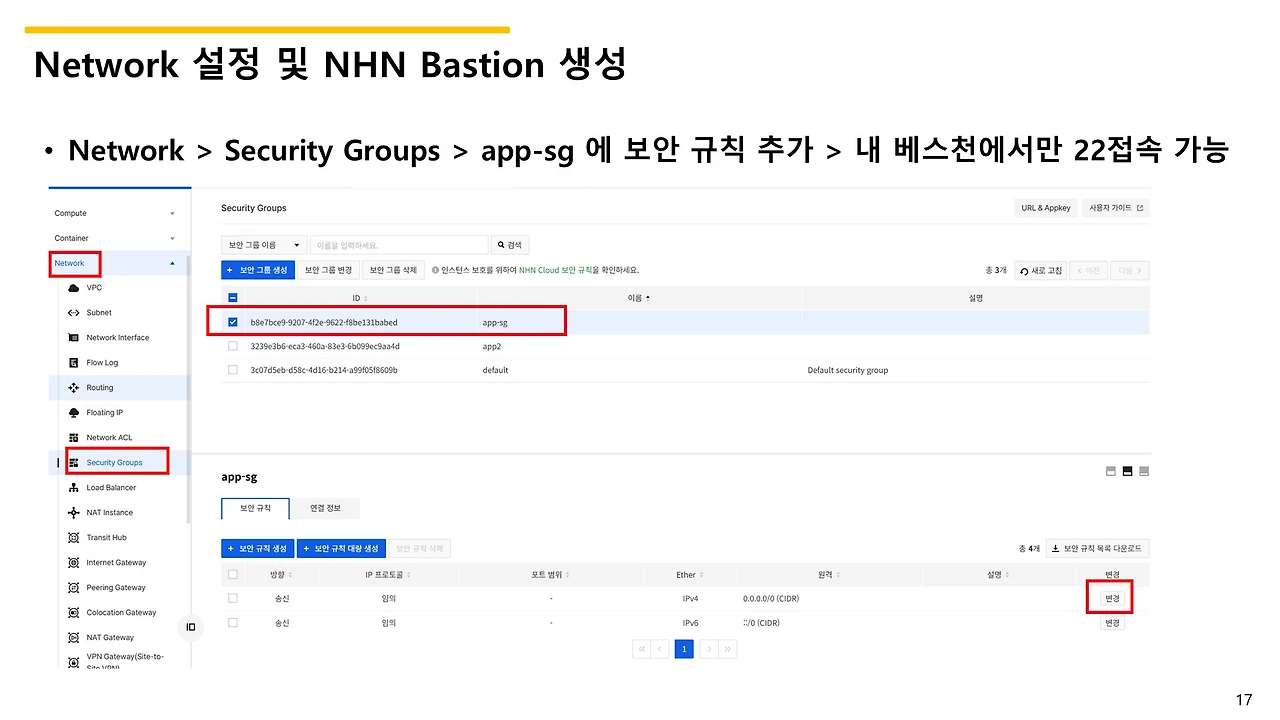Viewport: 1280px width, 720px height.
Task: Click the 보안 그룹 삭제 button
Action: coord(393,270)
